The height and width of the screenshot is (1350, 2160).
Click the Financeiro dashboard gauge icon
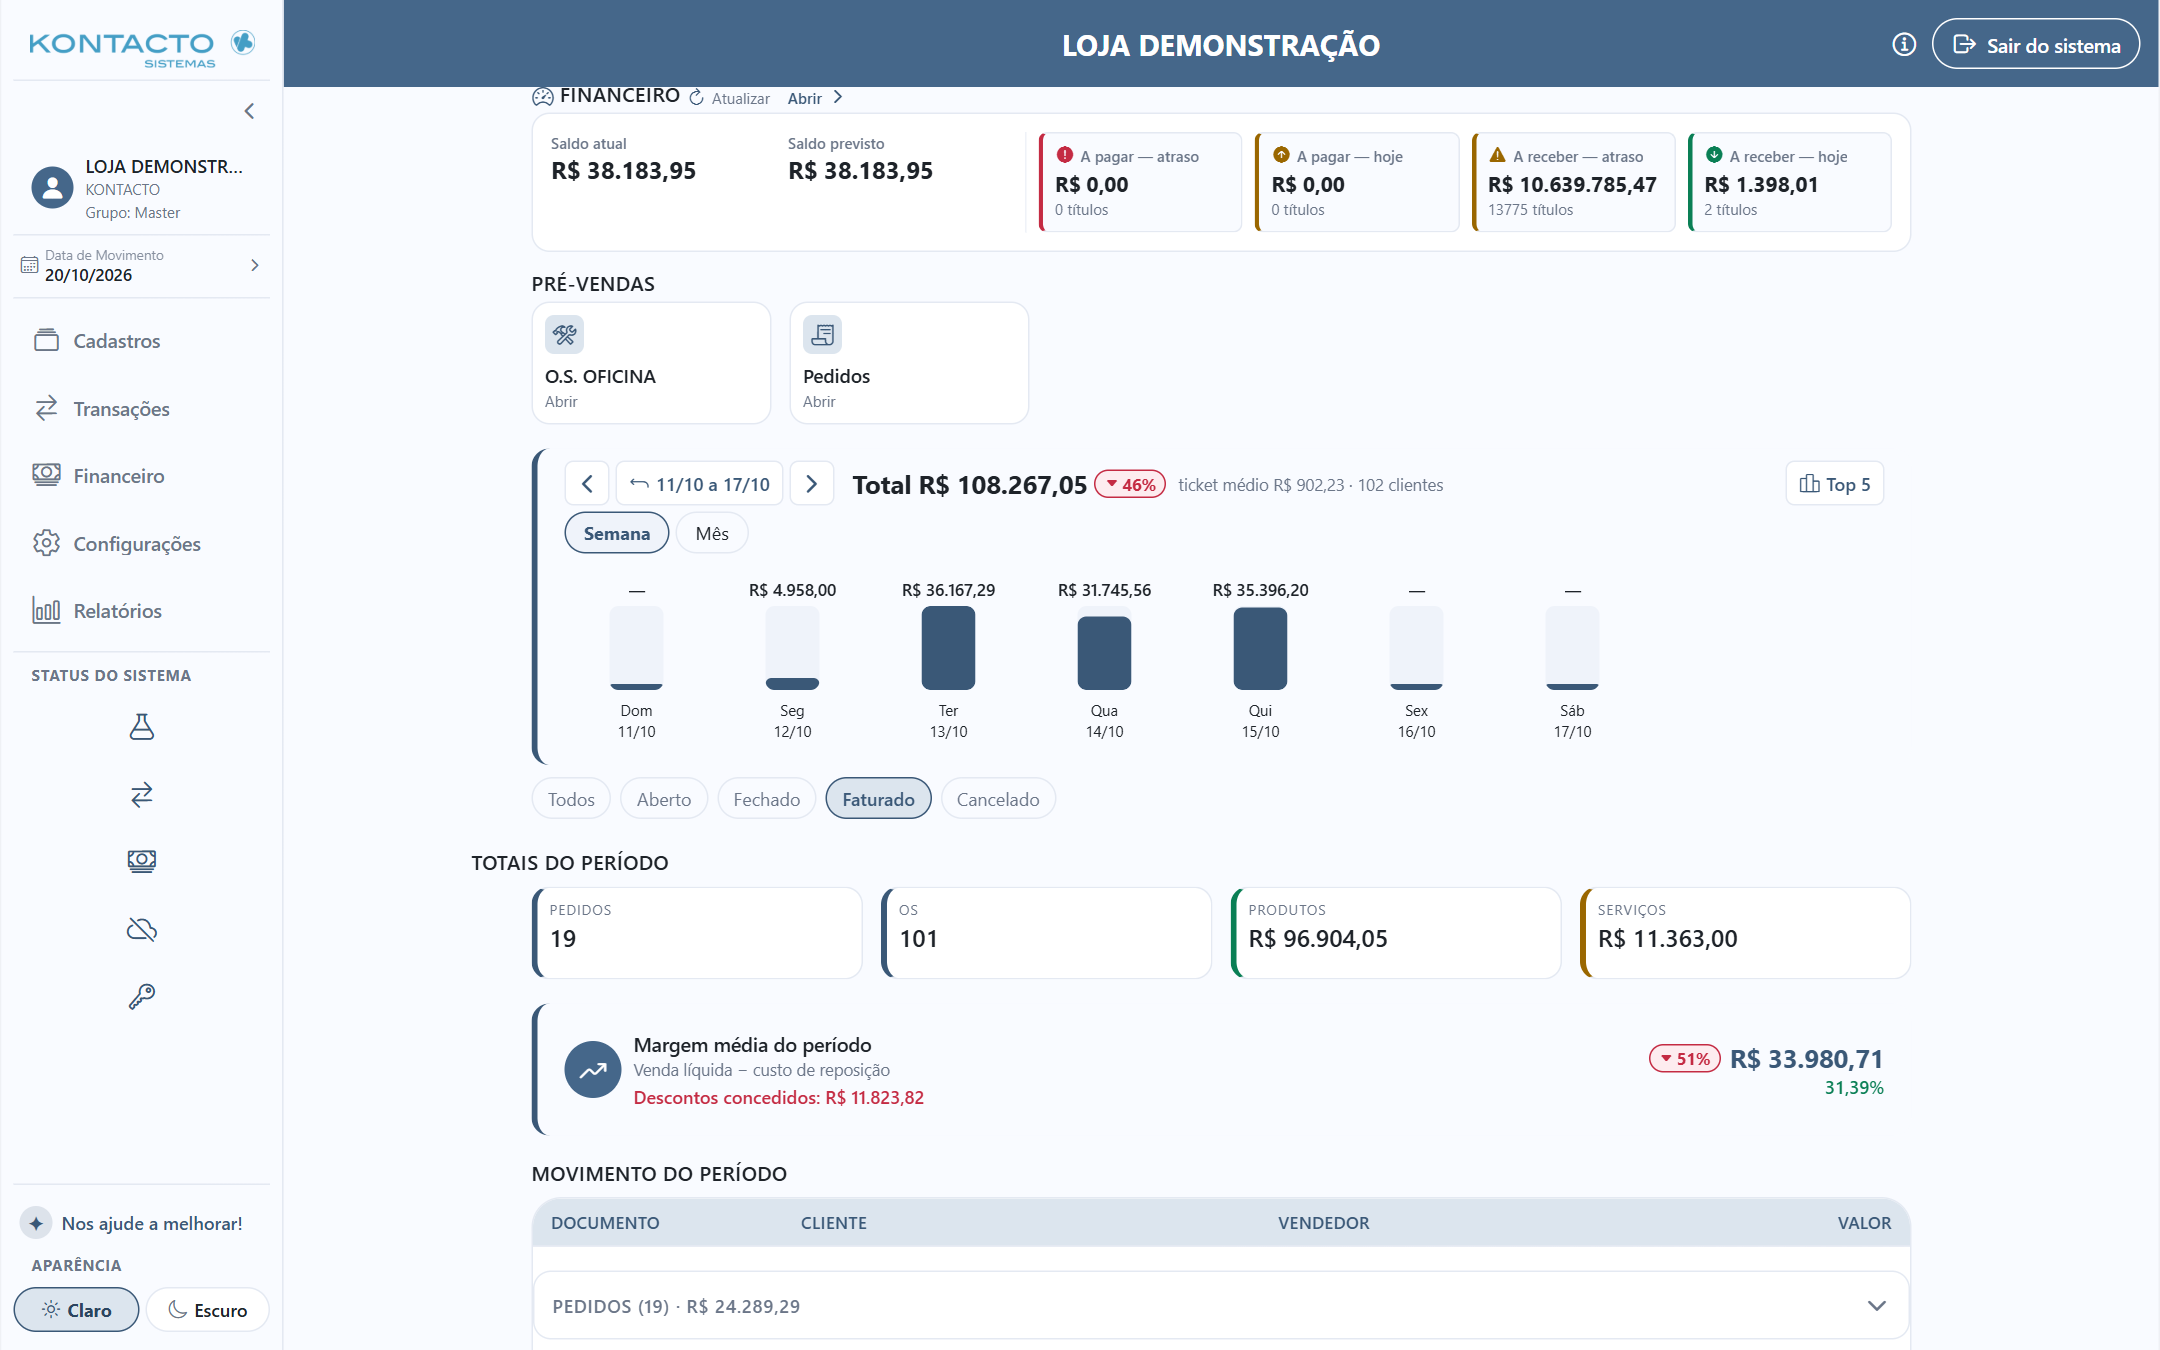click(x=543, y=97)
